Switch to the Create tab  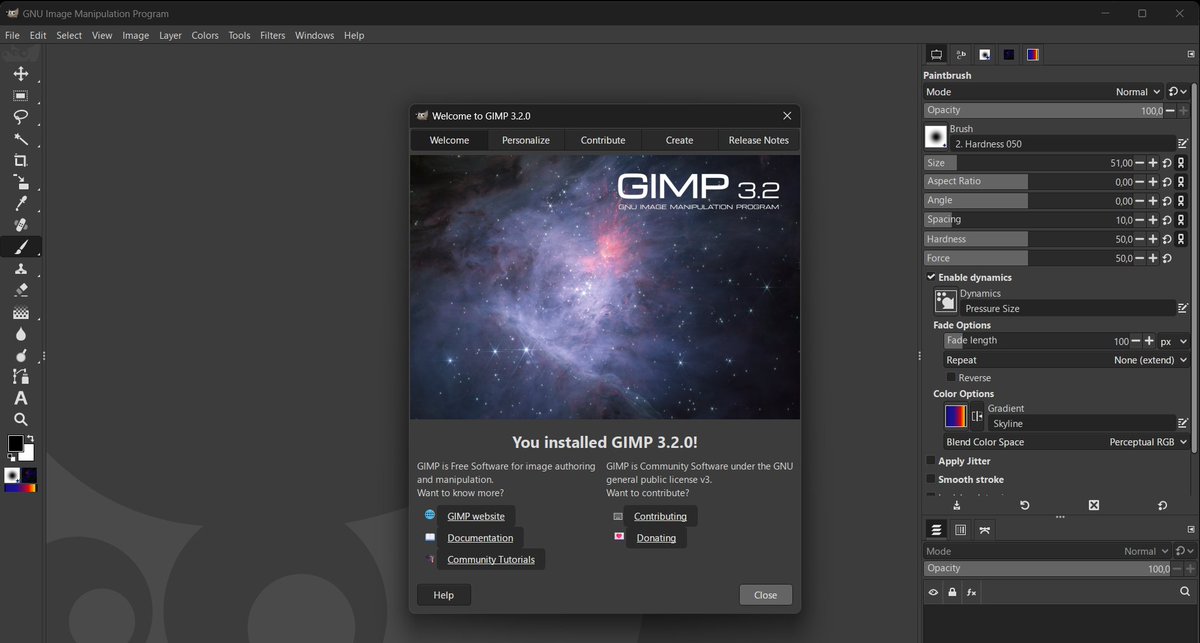coord(679,140)
